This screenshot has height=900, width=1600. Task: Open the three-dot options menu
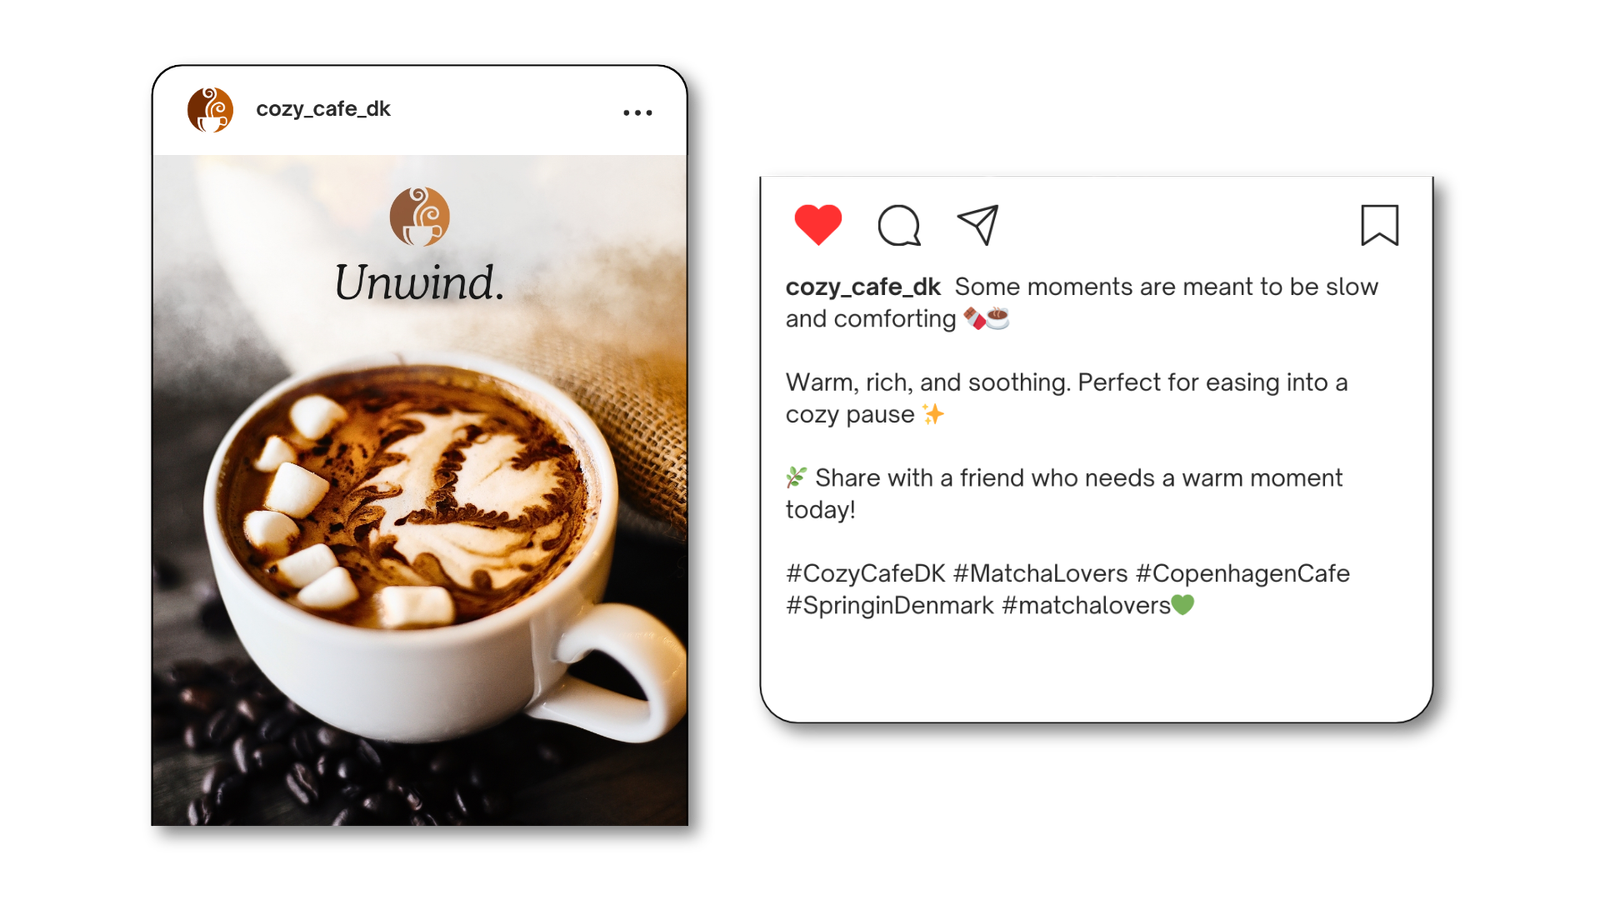click(638, 113)
